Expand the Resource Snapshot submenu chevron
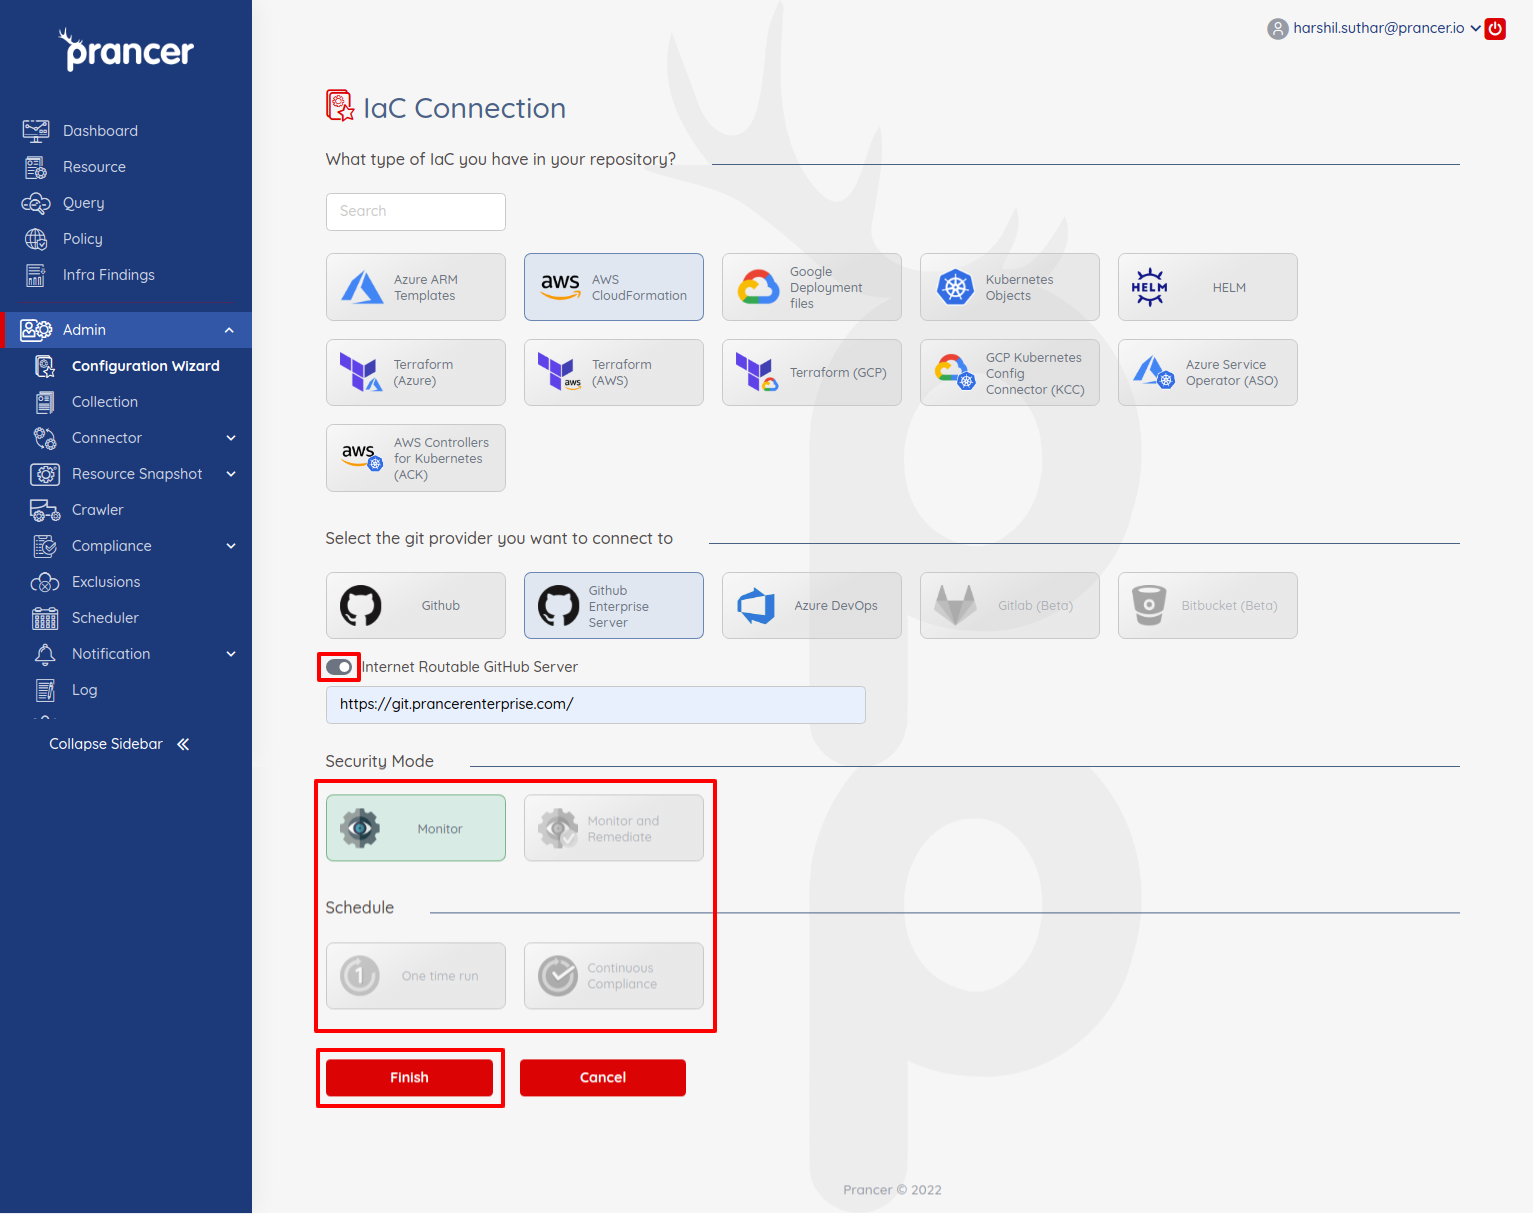 point(231,474)
